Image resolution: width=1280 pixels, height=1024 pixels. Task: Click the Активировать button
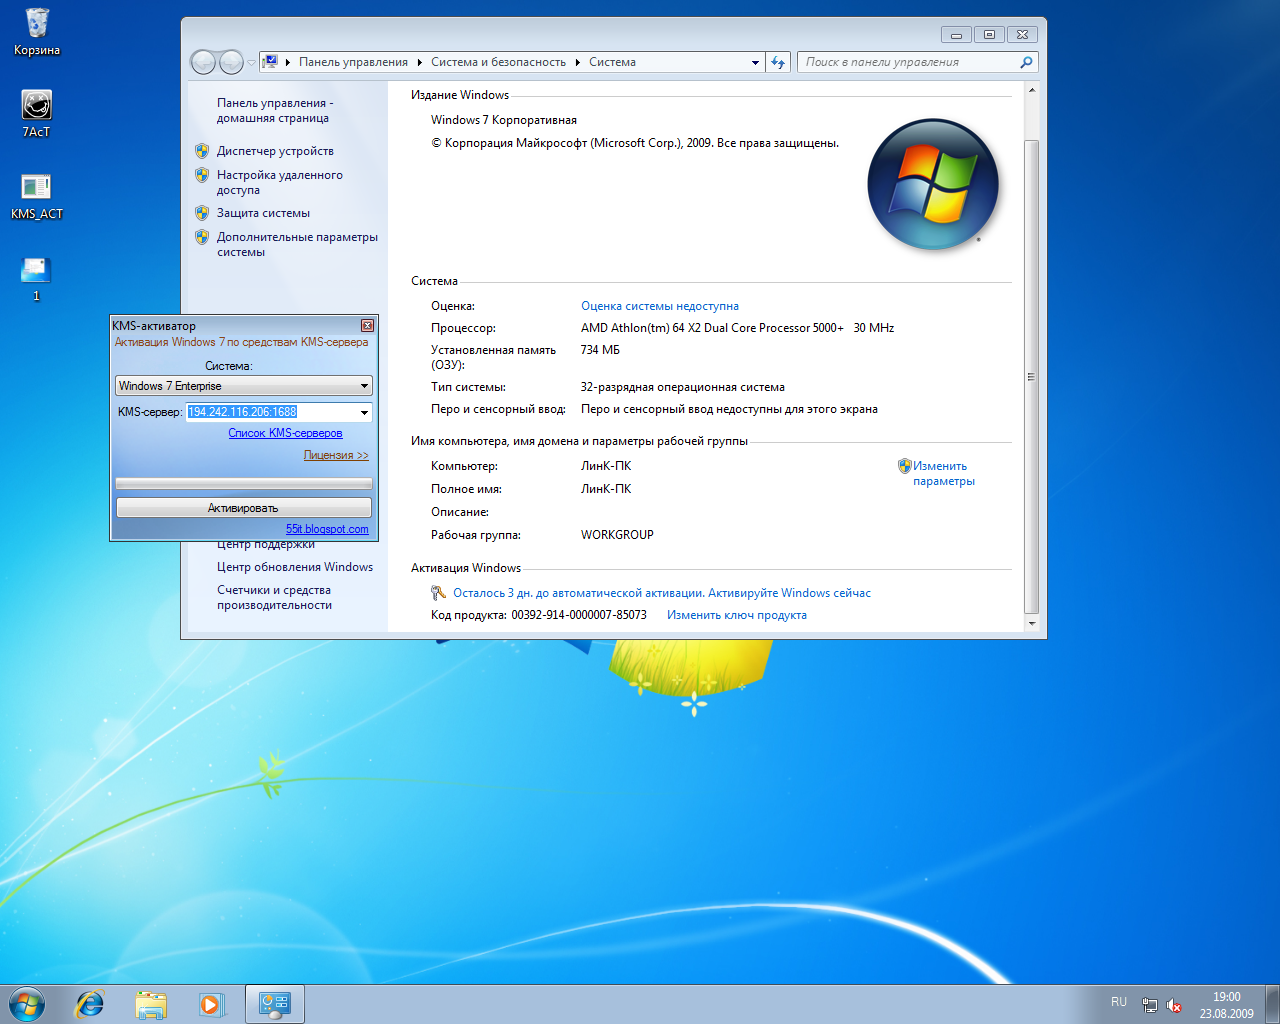point(243,508)
